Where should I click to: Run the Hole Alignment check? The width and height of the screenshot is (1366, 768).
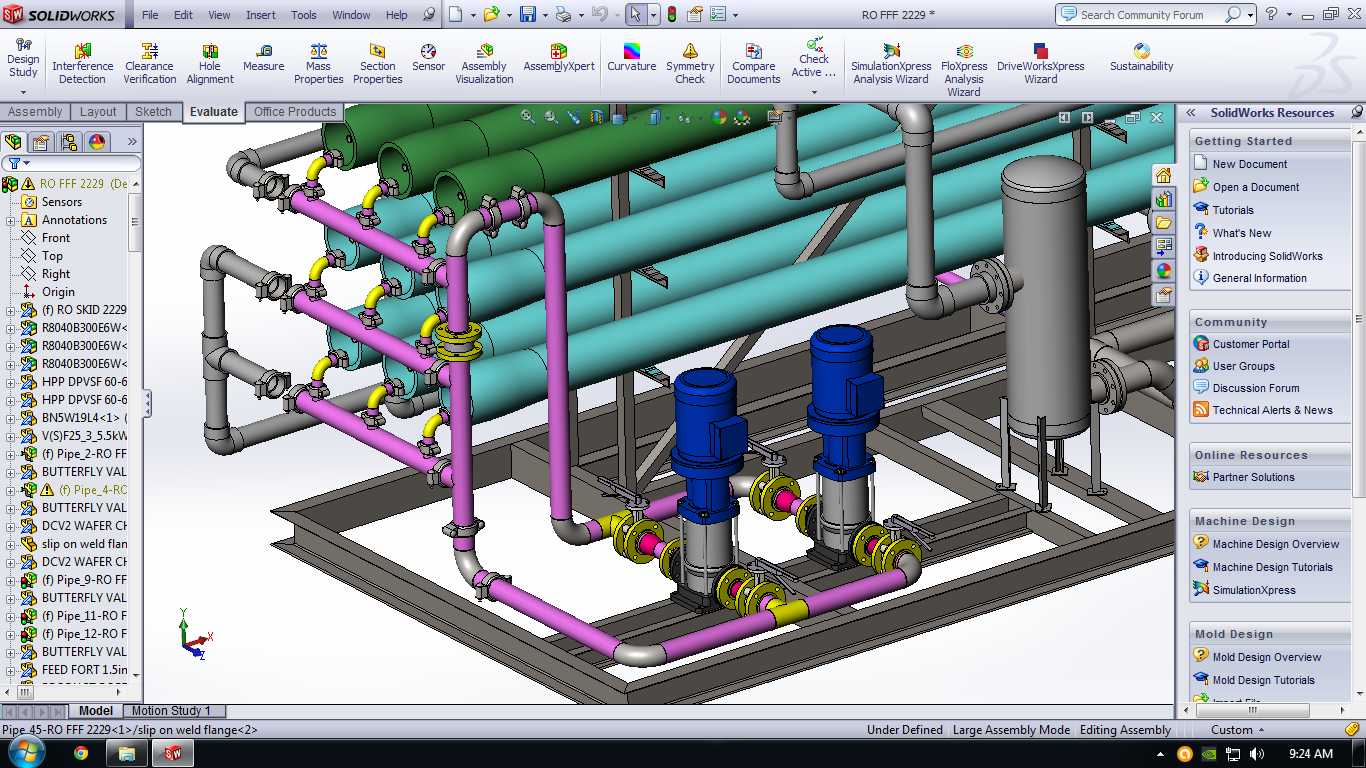(210, 64)
